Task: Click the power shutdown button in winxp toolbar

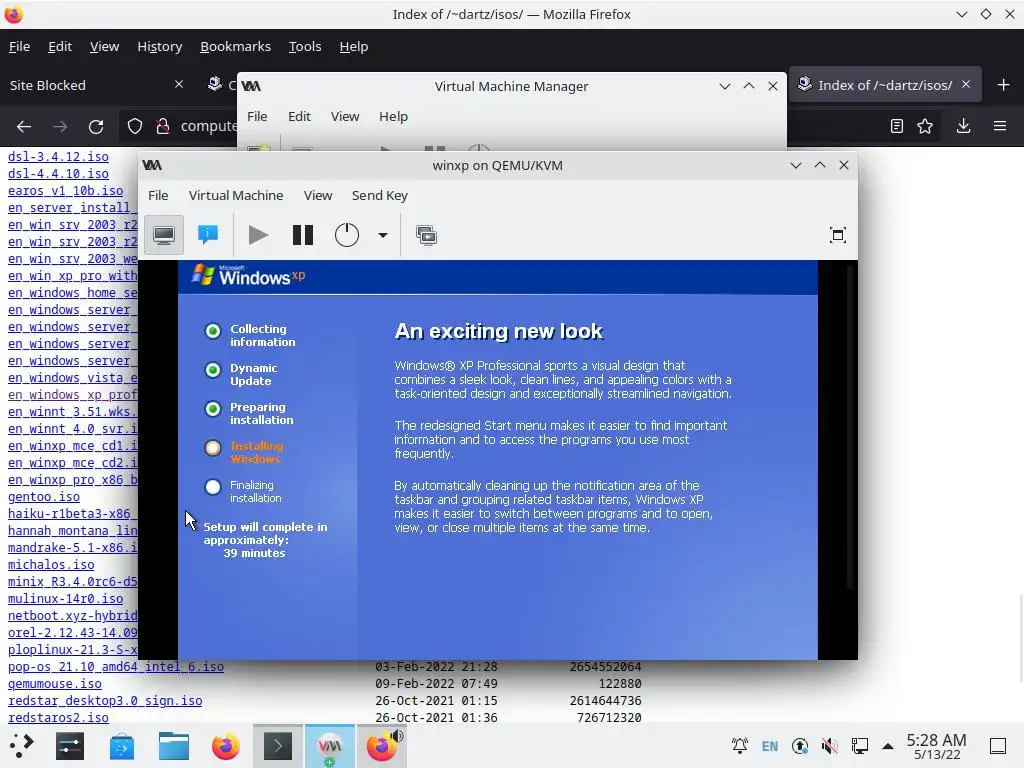Action: (x=347, y=235)
